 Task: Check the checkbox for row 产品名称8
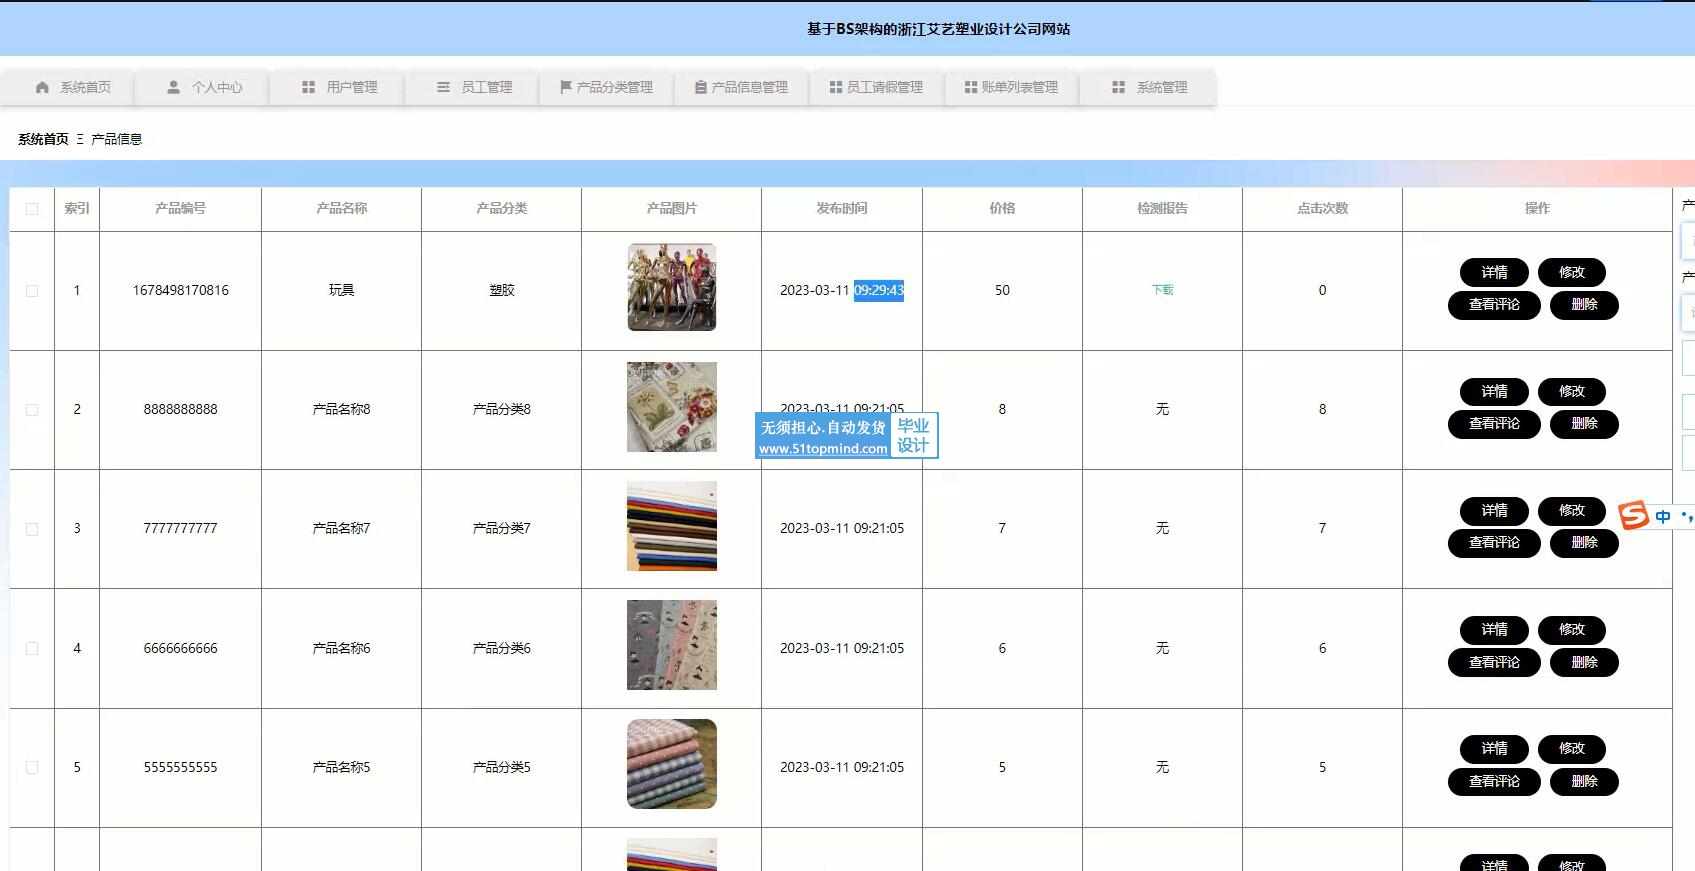tap(32, 410)
